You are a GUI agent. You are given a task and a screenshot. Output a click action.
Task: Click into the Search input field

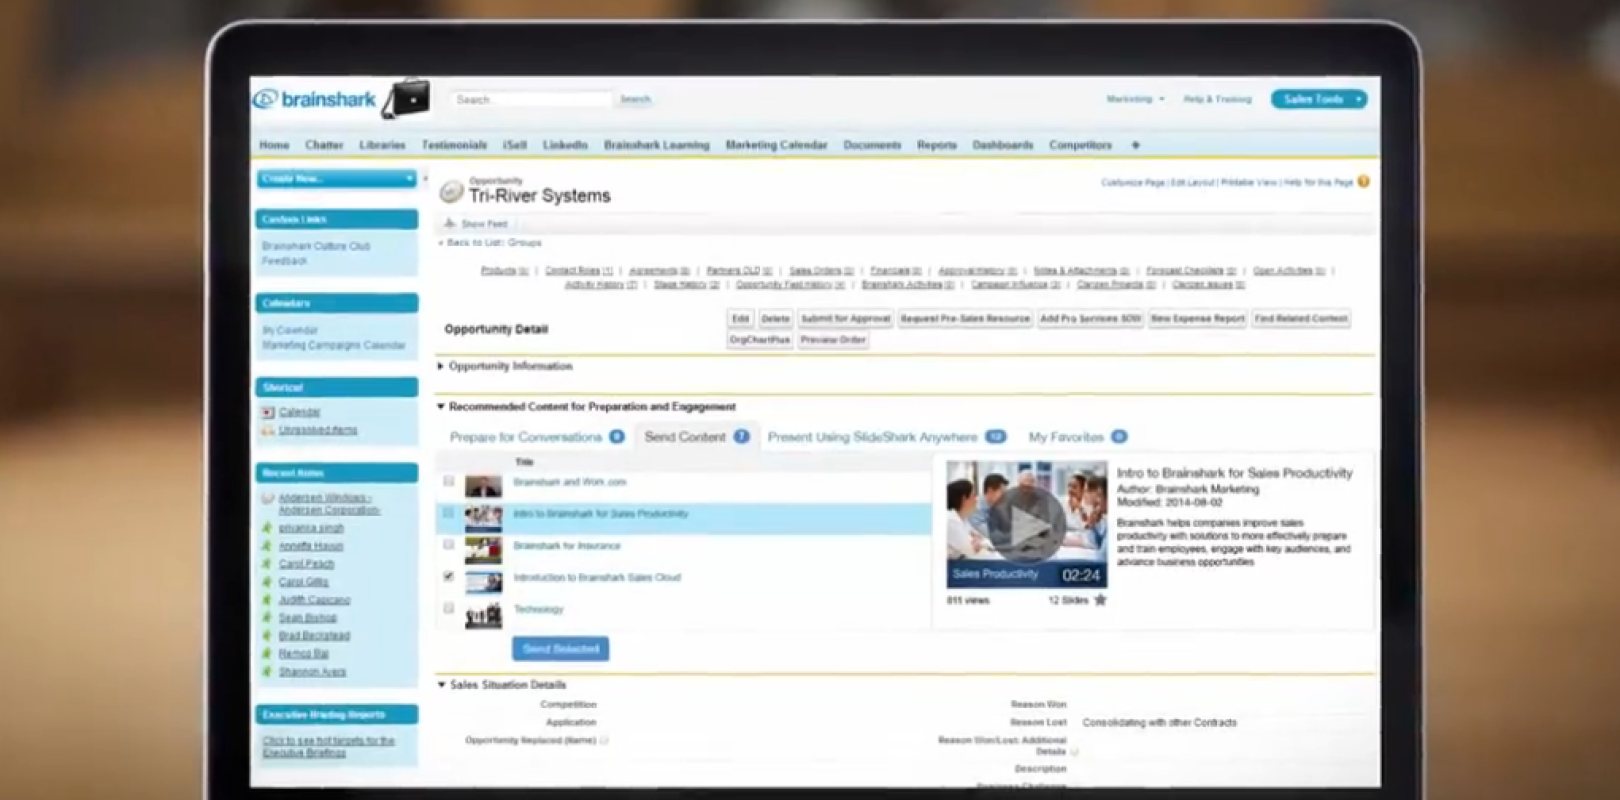[x=530, y=99]
